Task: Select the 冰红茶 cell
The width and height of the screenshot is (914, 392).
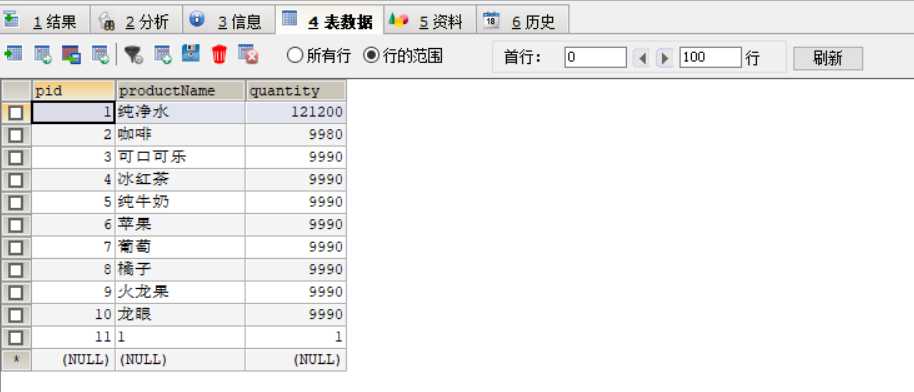Action: coord(180,180)
